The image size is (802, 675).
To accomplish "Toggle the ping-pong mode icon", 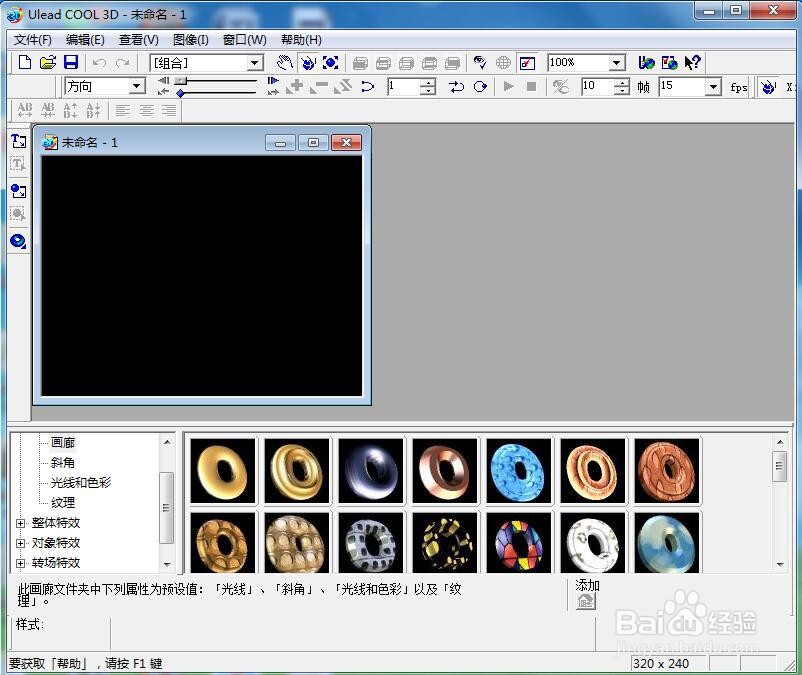I will (456, 87).
